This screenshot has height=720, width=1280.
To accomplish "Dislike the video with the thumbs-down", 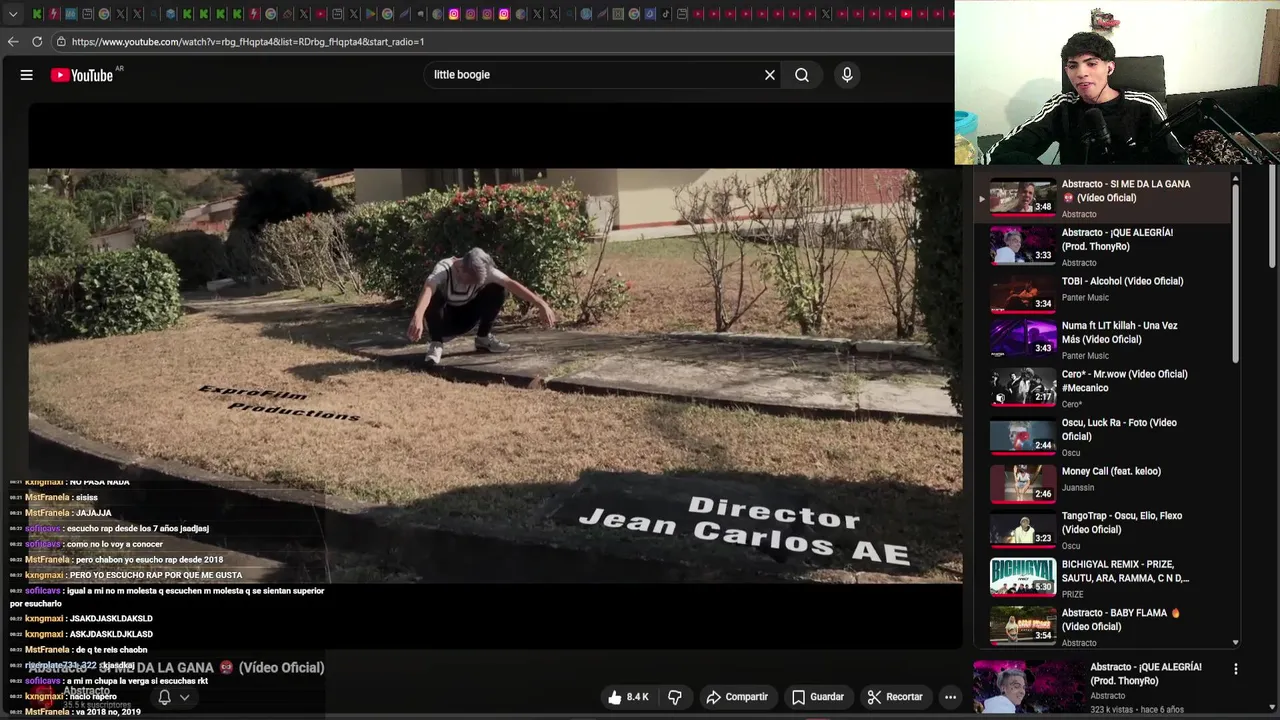I will tap(675, 697).
